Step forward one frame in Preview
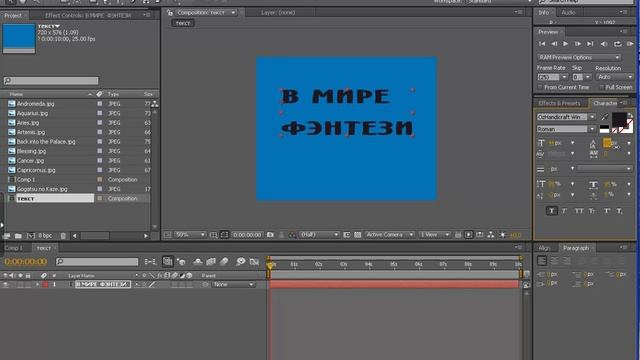640x360 pixels. (x=578, y=44)
